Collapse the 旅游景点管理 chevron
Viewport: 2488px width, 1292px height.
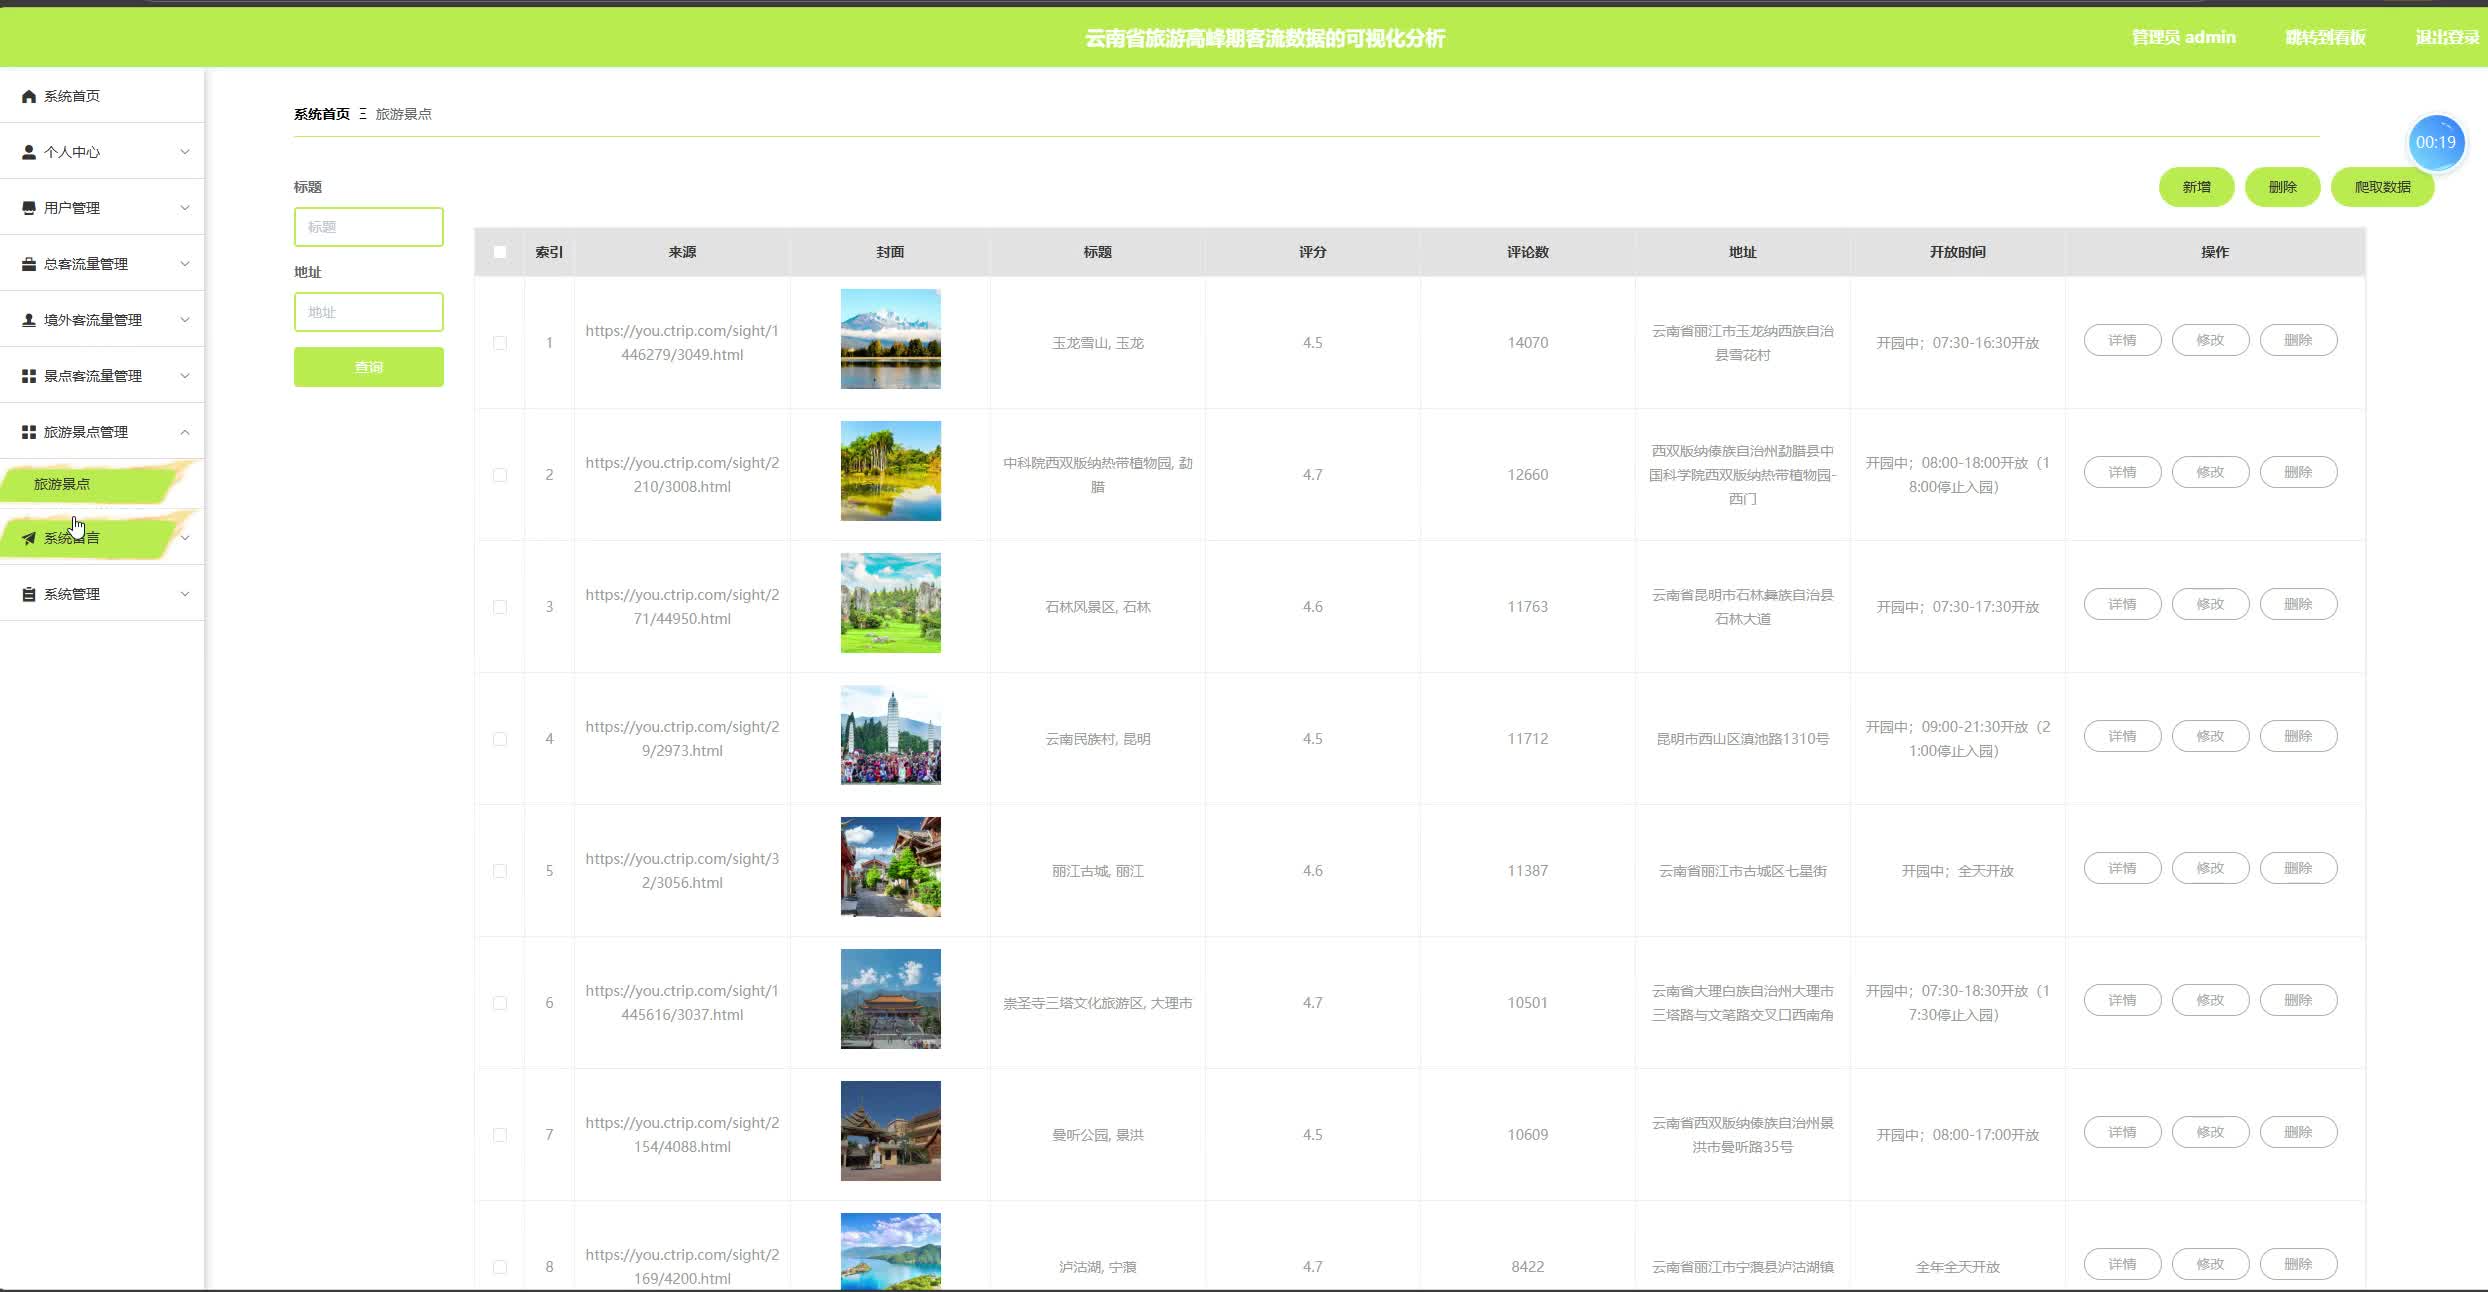(x=185, y=432)
